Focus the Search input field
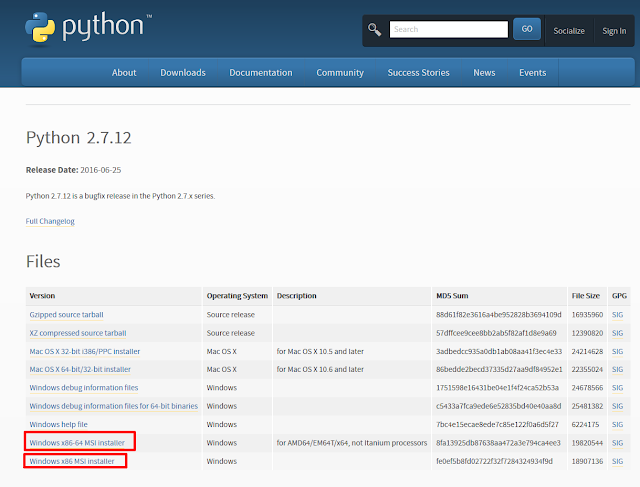This screenshot has height=487, width=640. [449, 29]
